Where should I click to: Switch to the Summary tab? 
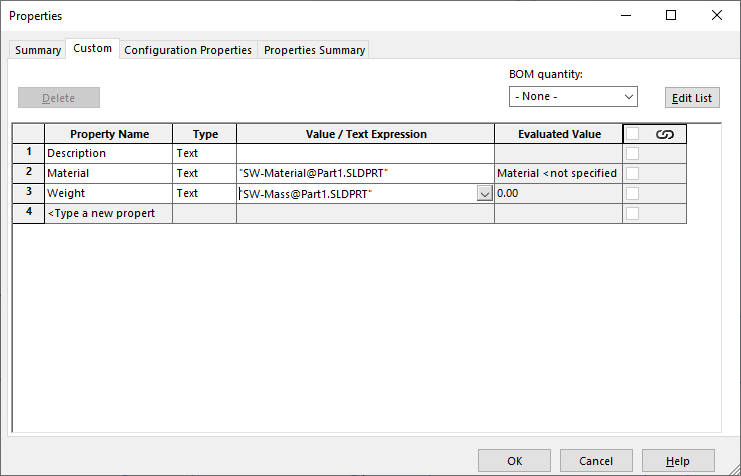tap(38, 50)
